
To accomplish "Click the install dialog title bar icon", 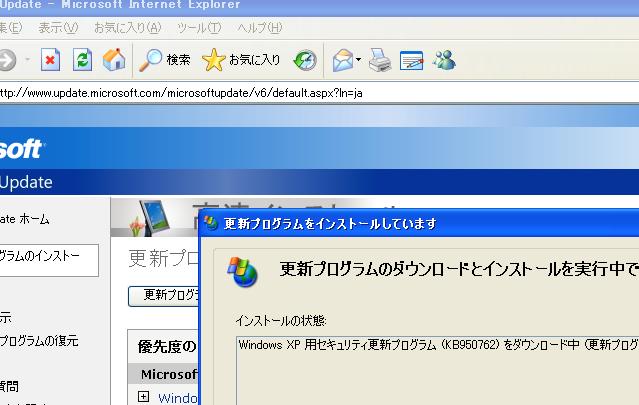I will (211, 223).
